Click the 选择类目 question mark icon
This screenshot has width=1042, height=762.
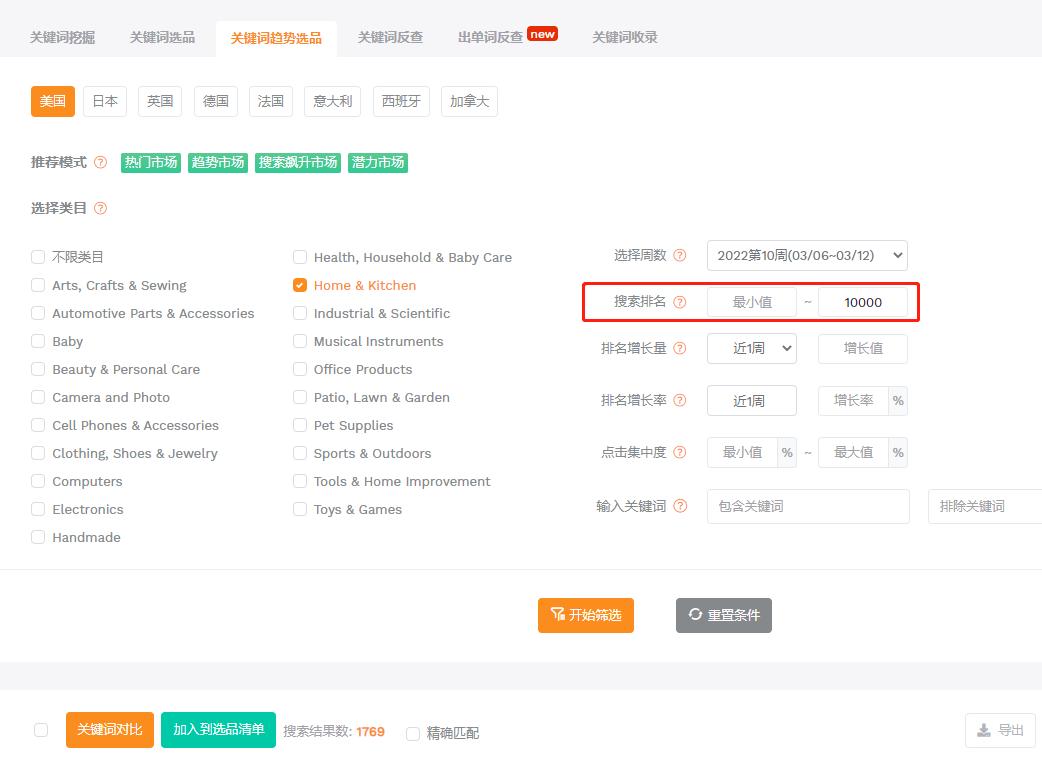click(99, 208)
